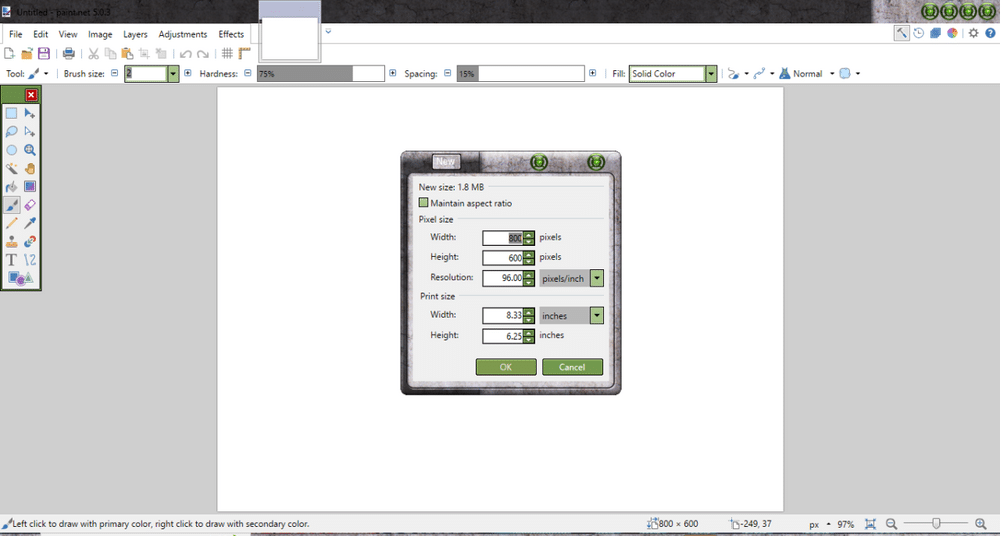1002x536 pixels.
Task: Open the View menu
Action: click(x=68, y=34)
